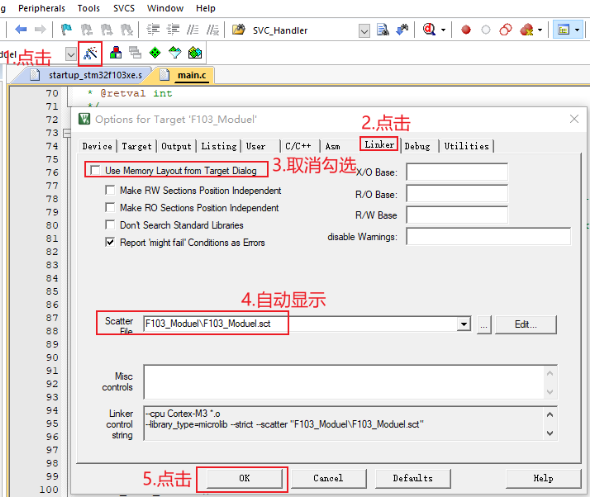Click the File Extensions colored blocks icon
This screenshot has height=503, width=595.
click(115, 53)
